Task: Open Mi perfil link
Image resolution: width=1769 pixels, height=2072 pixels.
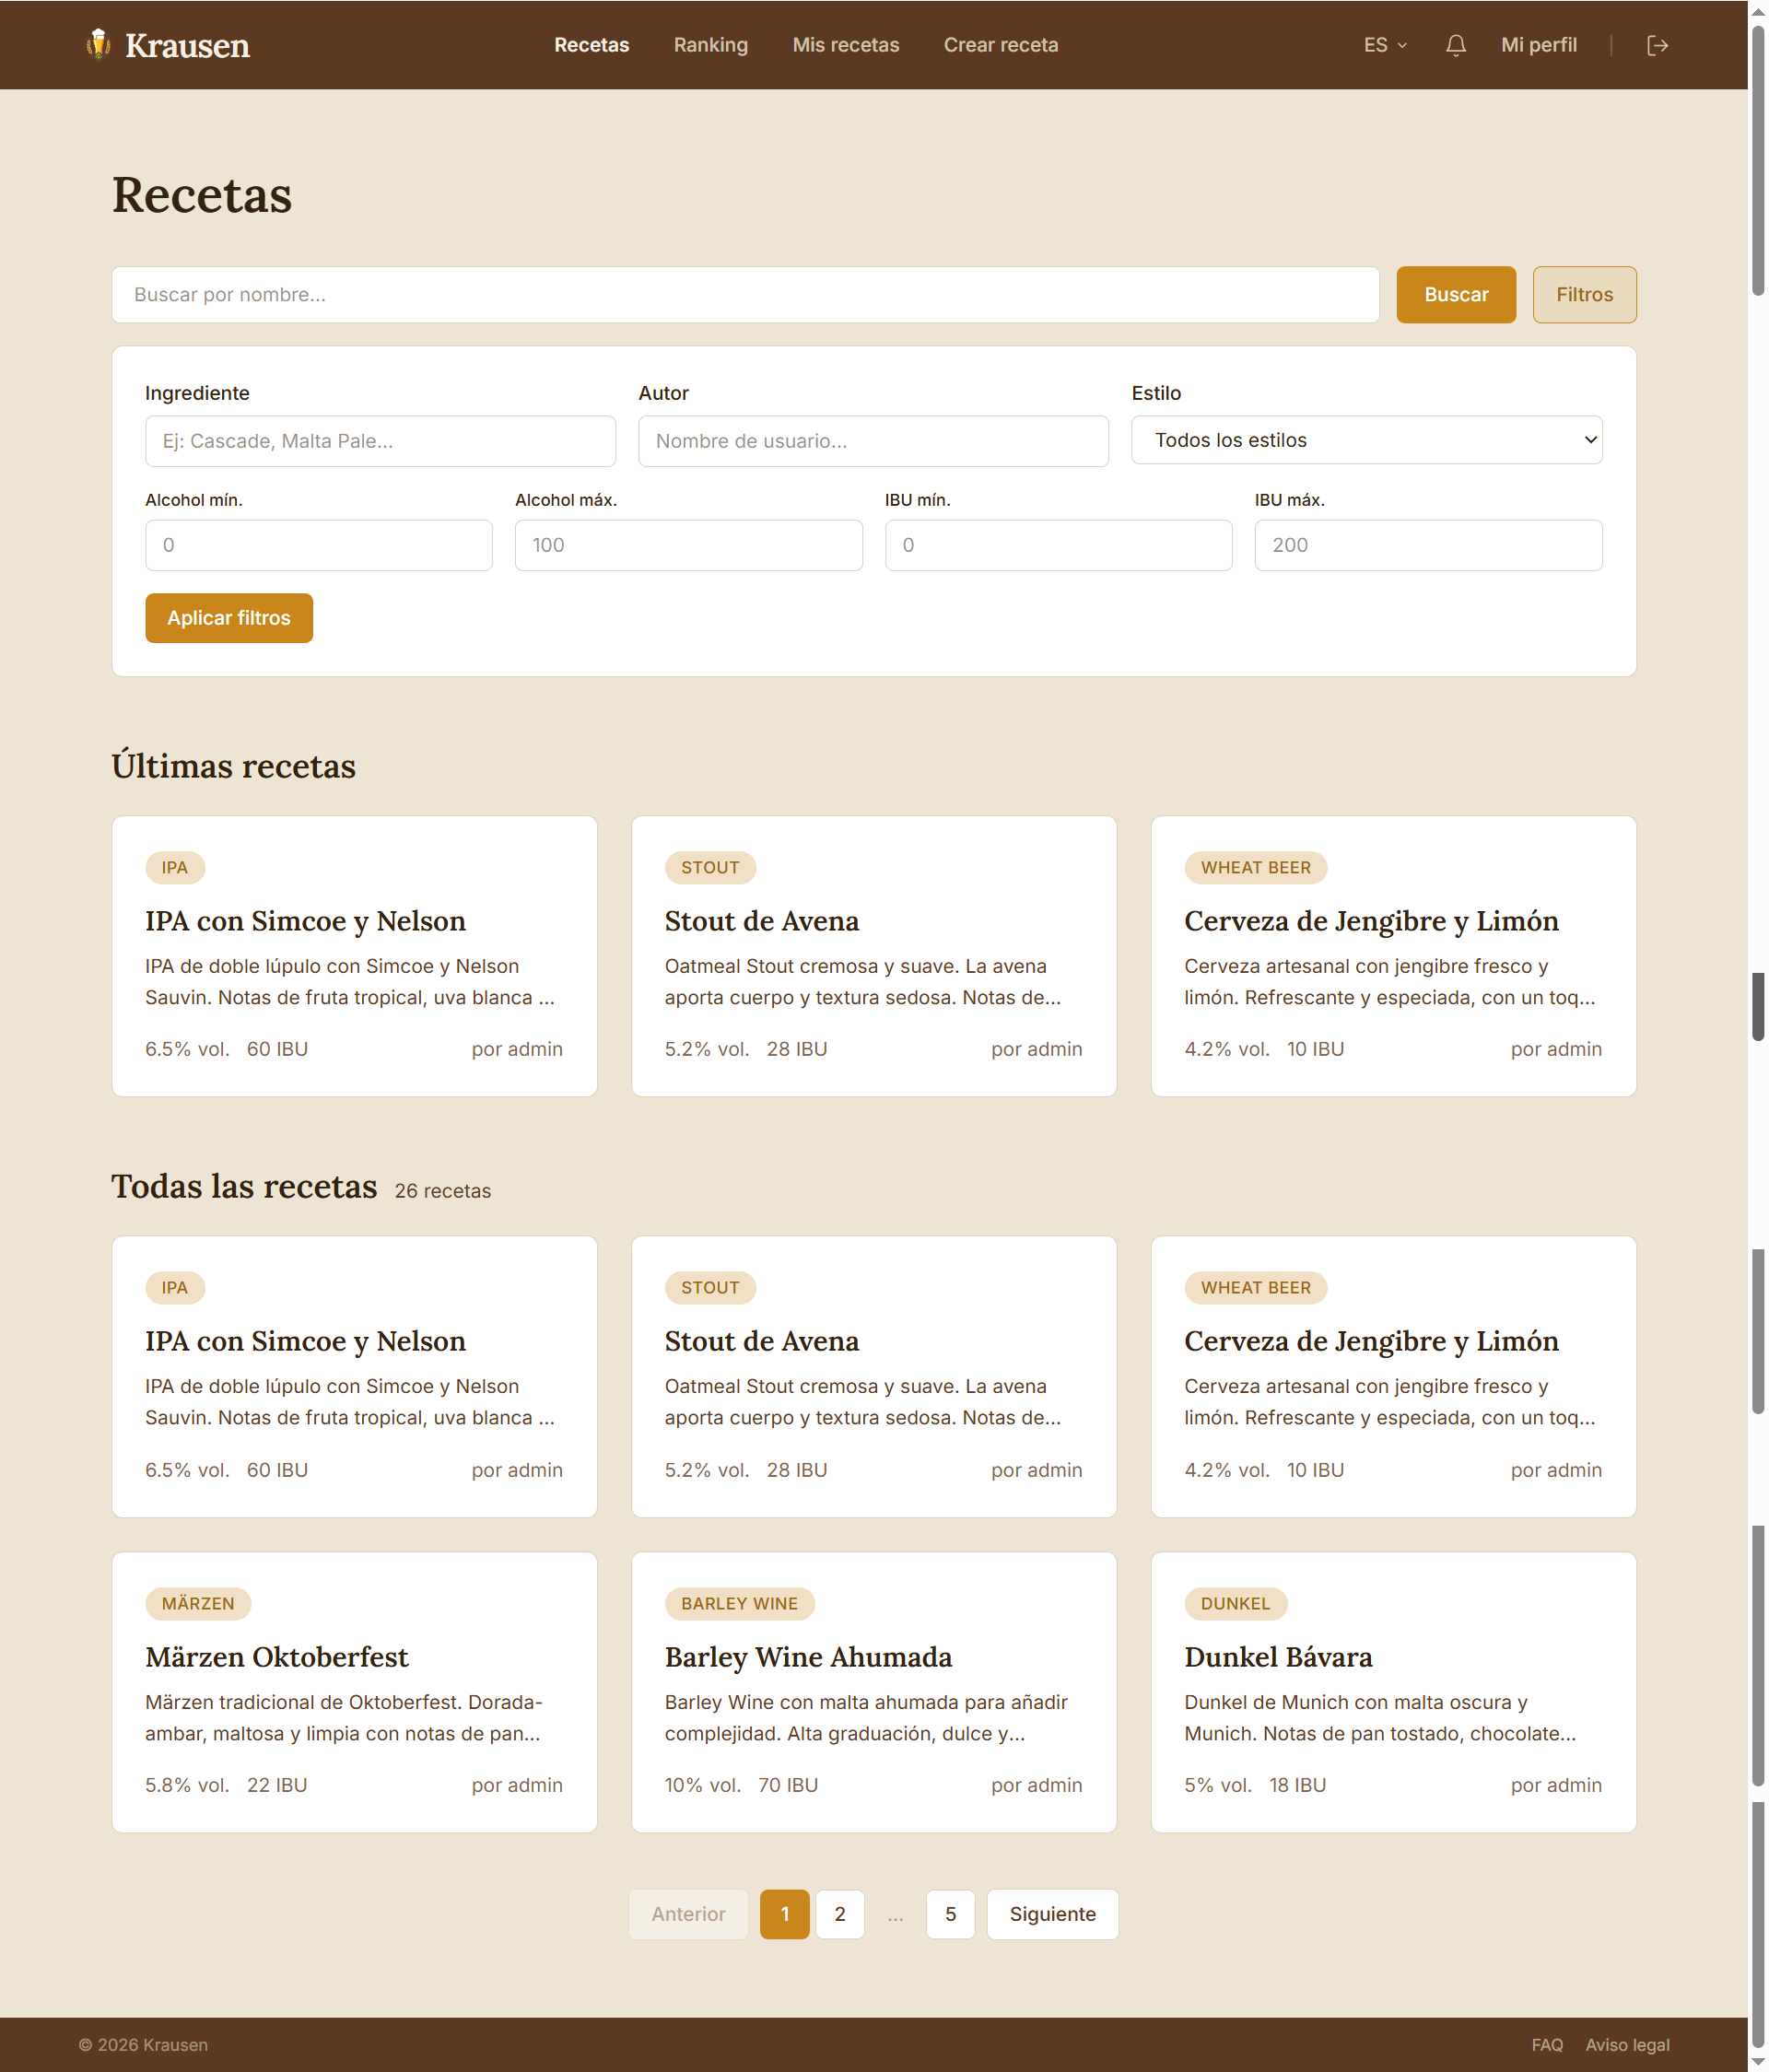Action: click(1538, 45)
